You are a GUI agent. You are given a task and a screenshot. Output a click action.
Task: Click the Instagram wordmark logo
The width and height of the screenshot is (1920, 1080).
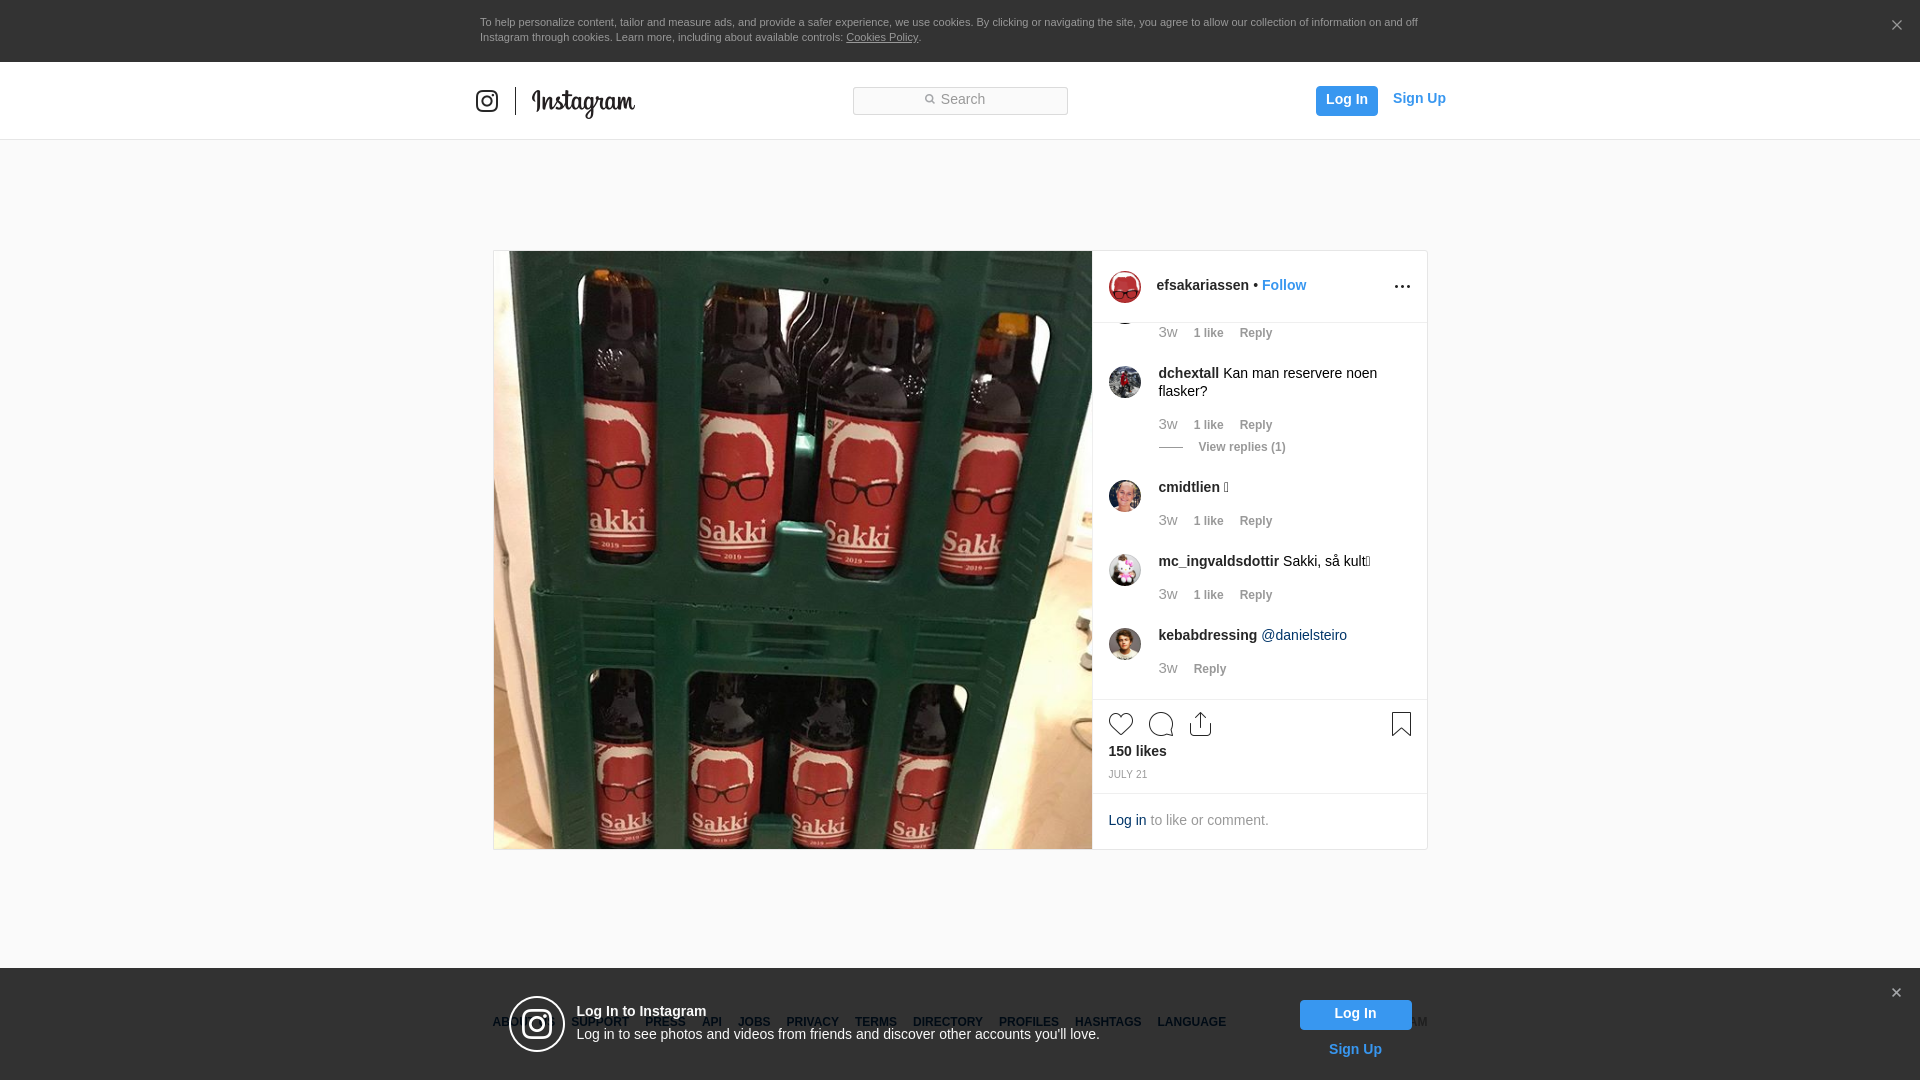click(x=583, y=103)
